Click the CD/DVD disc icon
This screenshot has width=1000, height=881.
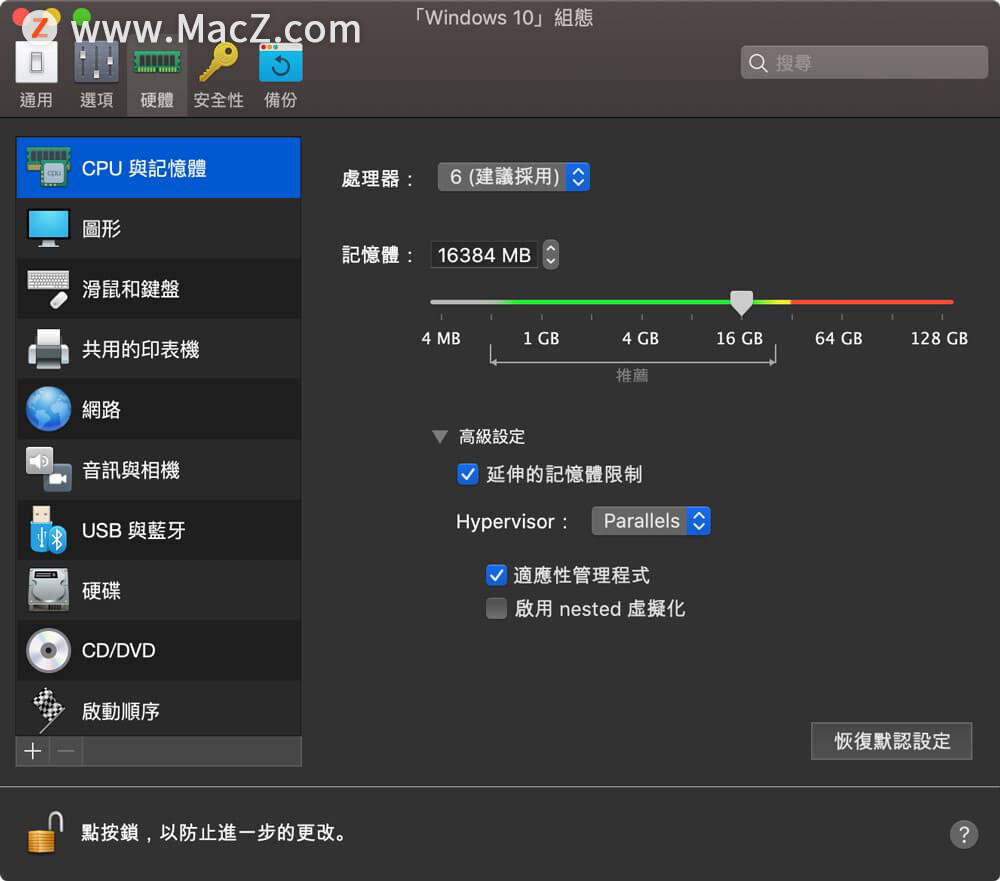coord(48,650)
